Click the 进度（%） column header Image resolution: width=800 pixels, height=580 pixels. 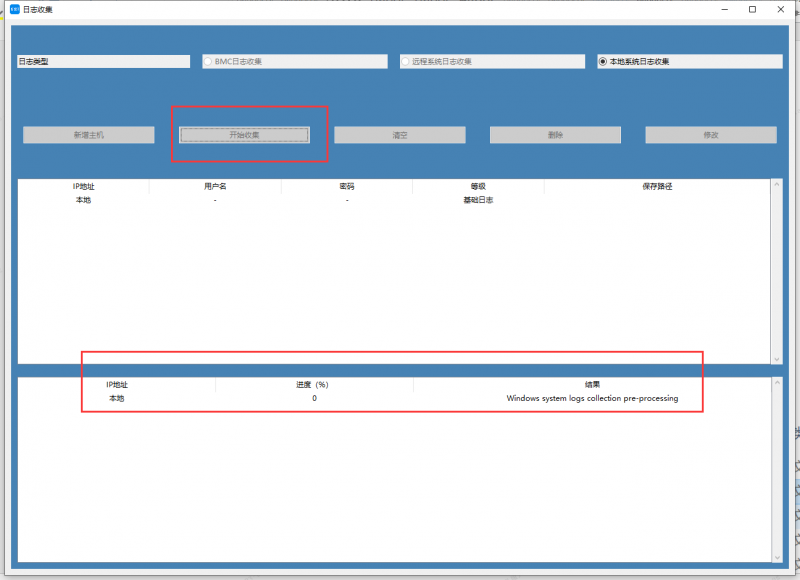[x=314, y=385]
